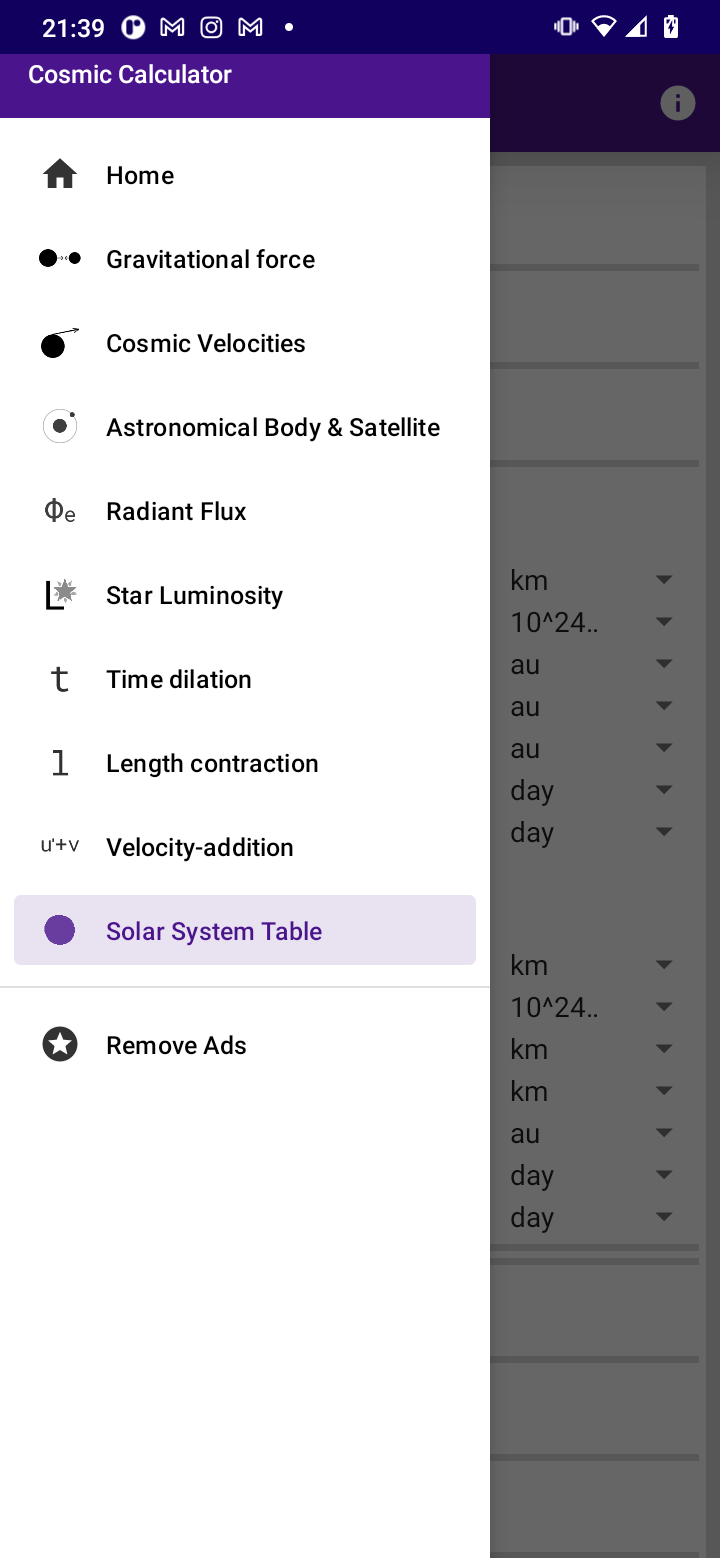Screen dimensions: 720x1558
Task: Choose the Astronomical Body & Satellite orbit icon
Action: [60, 427]
